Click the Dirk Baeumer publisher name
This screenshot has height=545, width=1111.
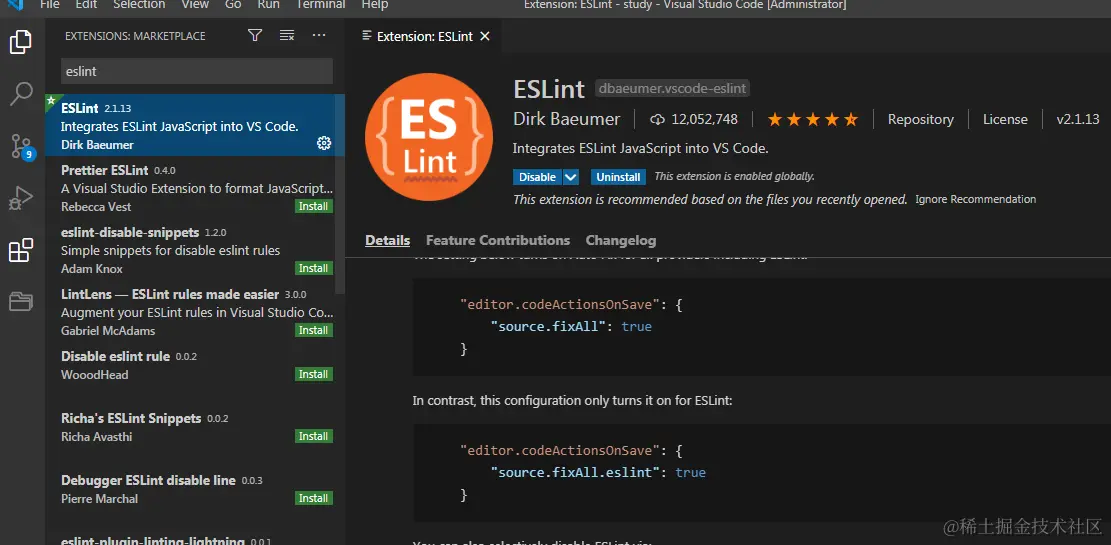tap(566, 119)
